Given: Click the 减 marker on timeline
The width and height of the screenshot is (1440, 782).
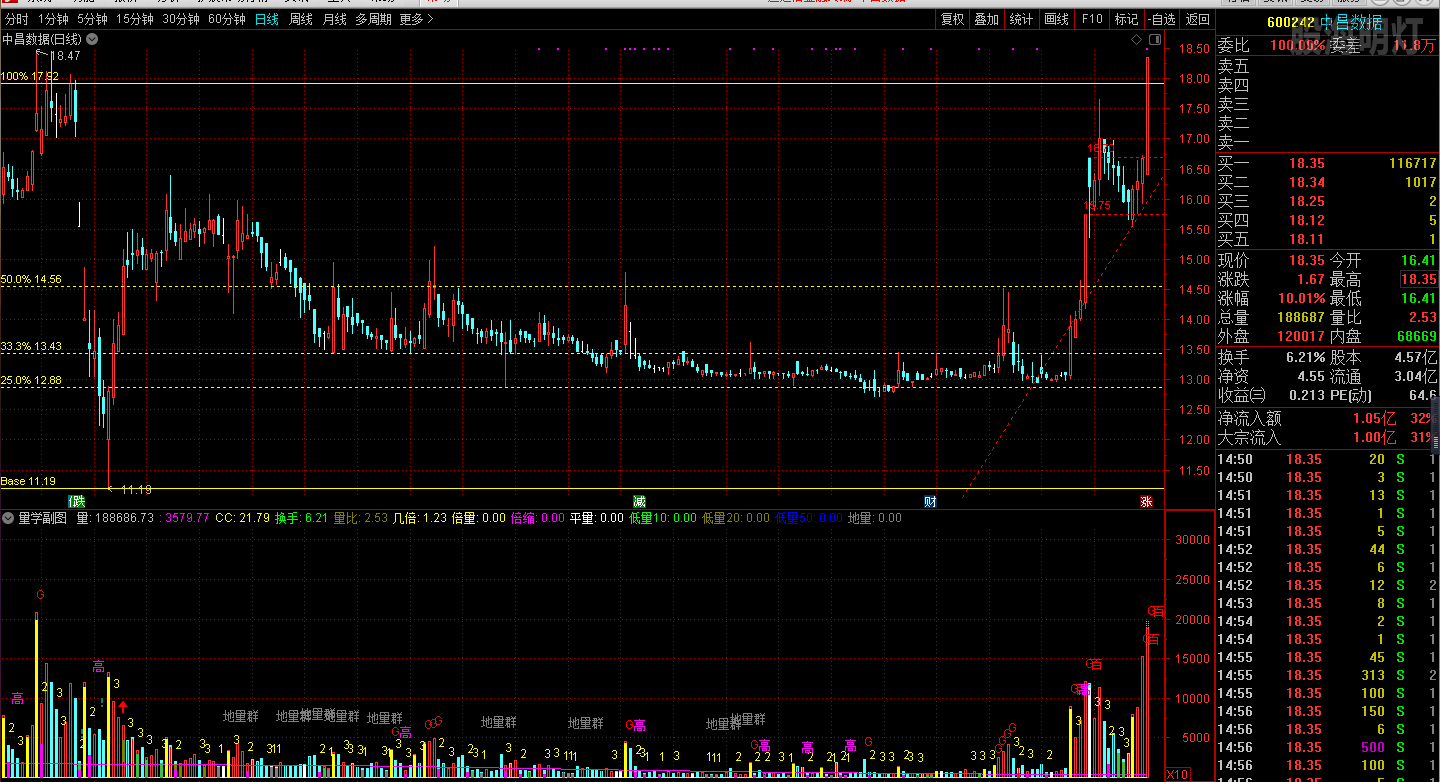Looking at the screenshot, I should tap(639, 501).
